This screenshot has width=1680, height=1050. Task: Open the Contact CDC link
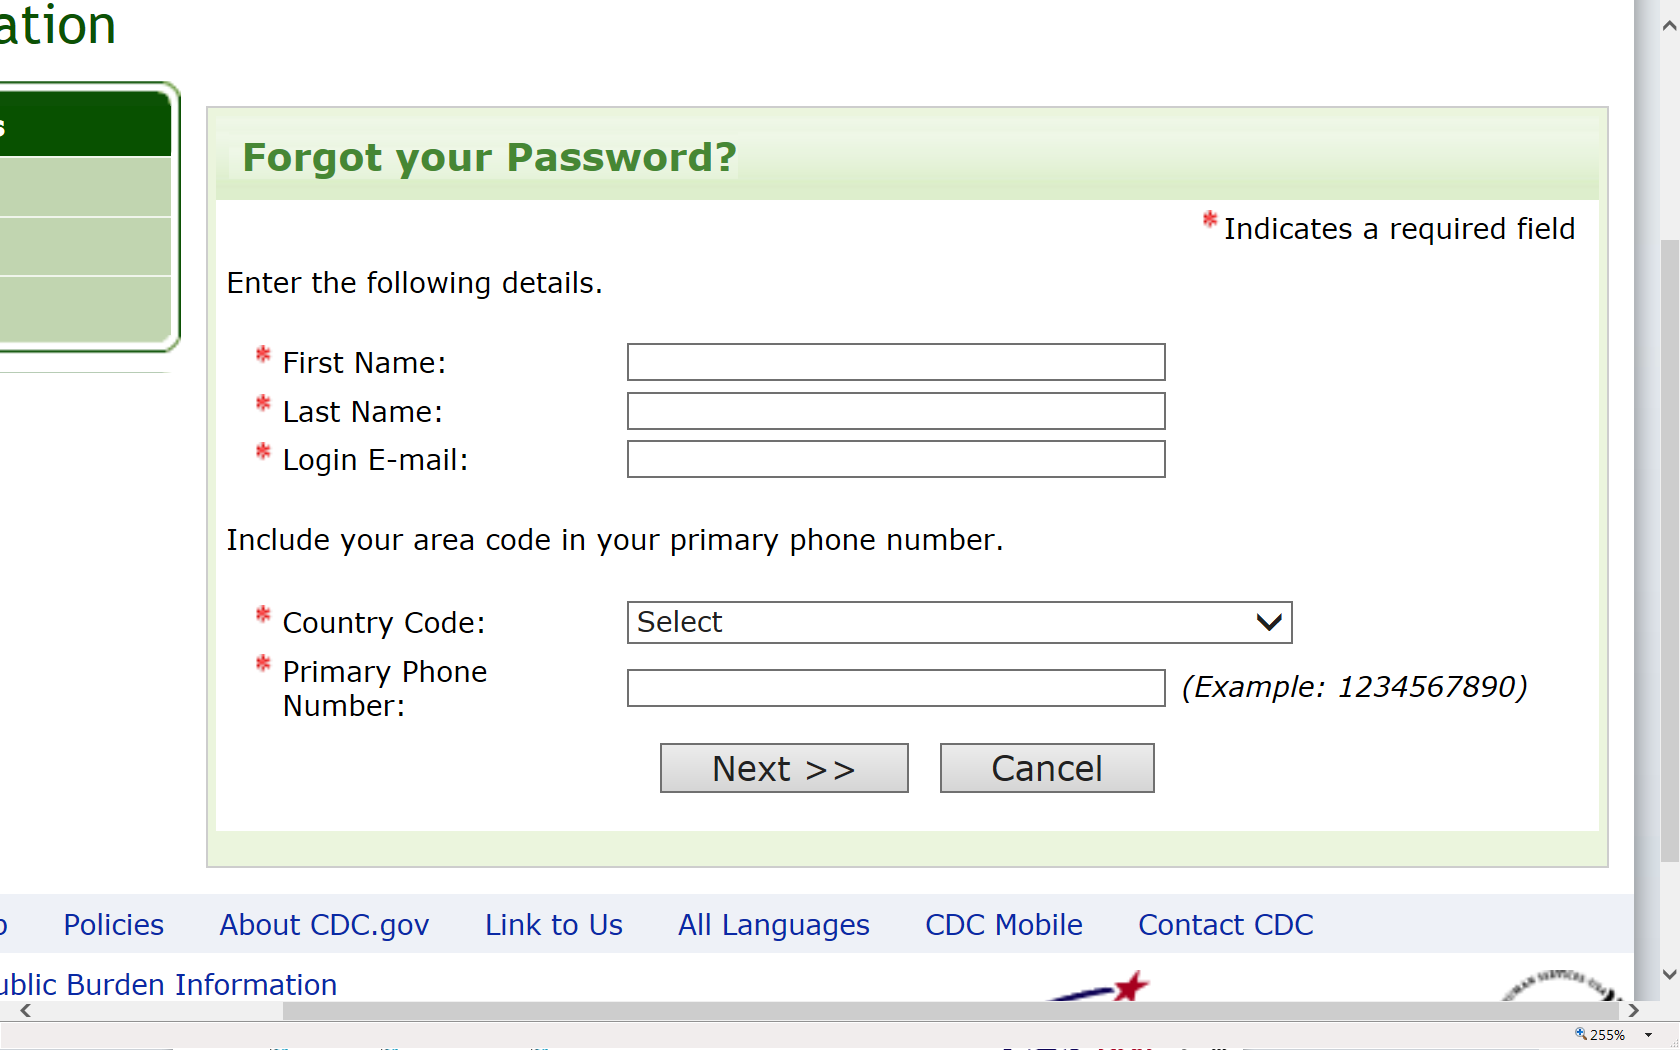pyautogui.click(x=1225, y=925)
